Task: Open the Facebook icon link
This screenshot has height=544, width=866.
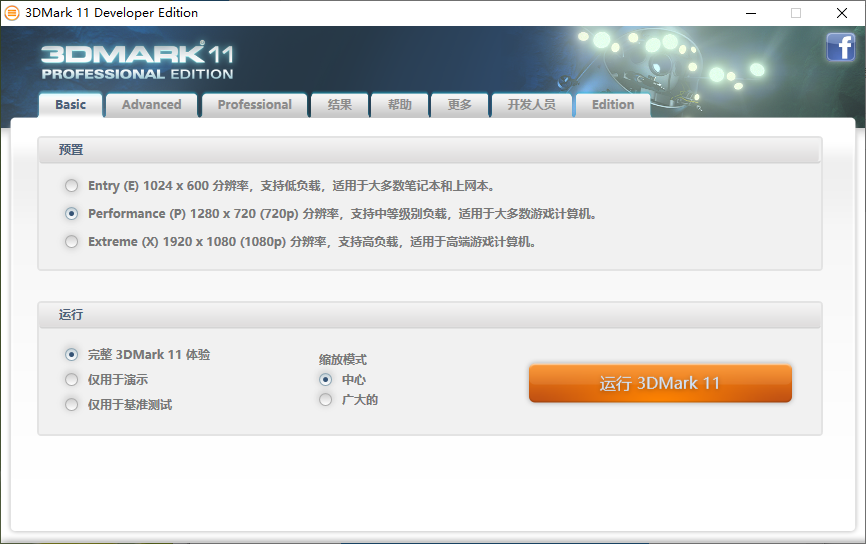Action: 841,47
